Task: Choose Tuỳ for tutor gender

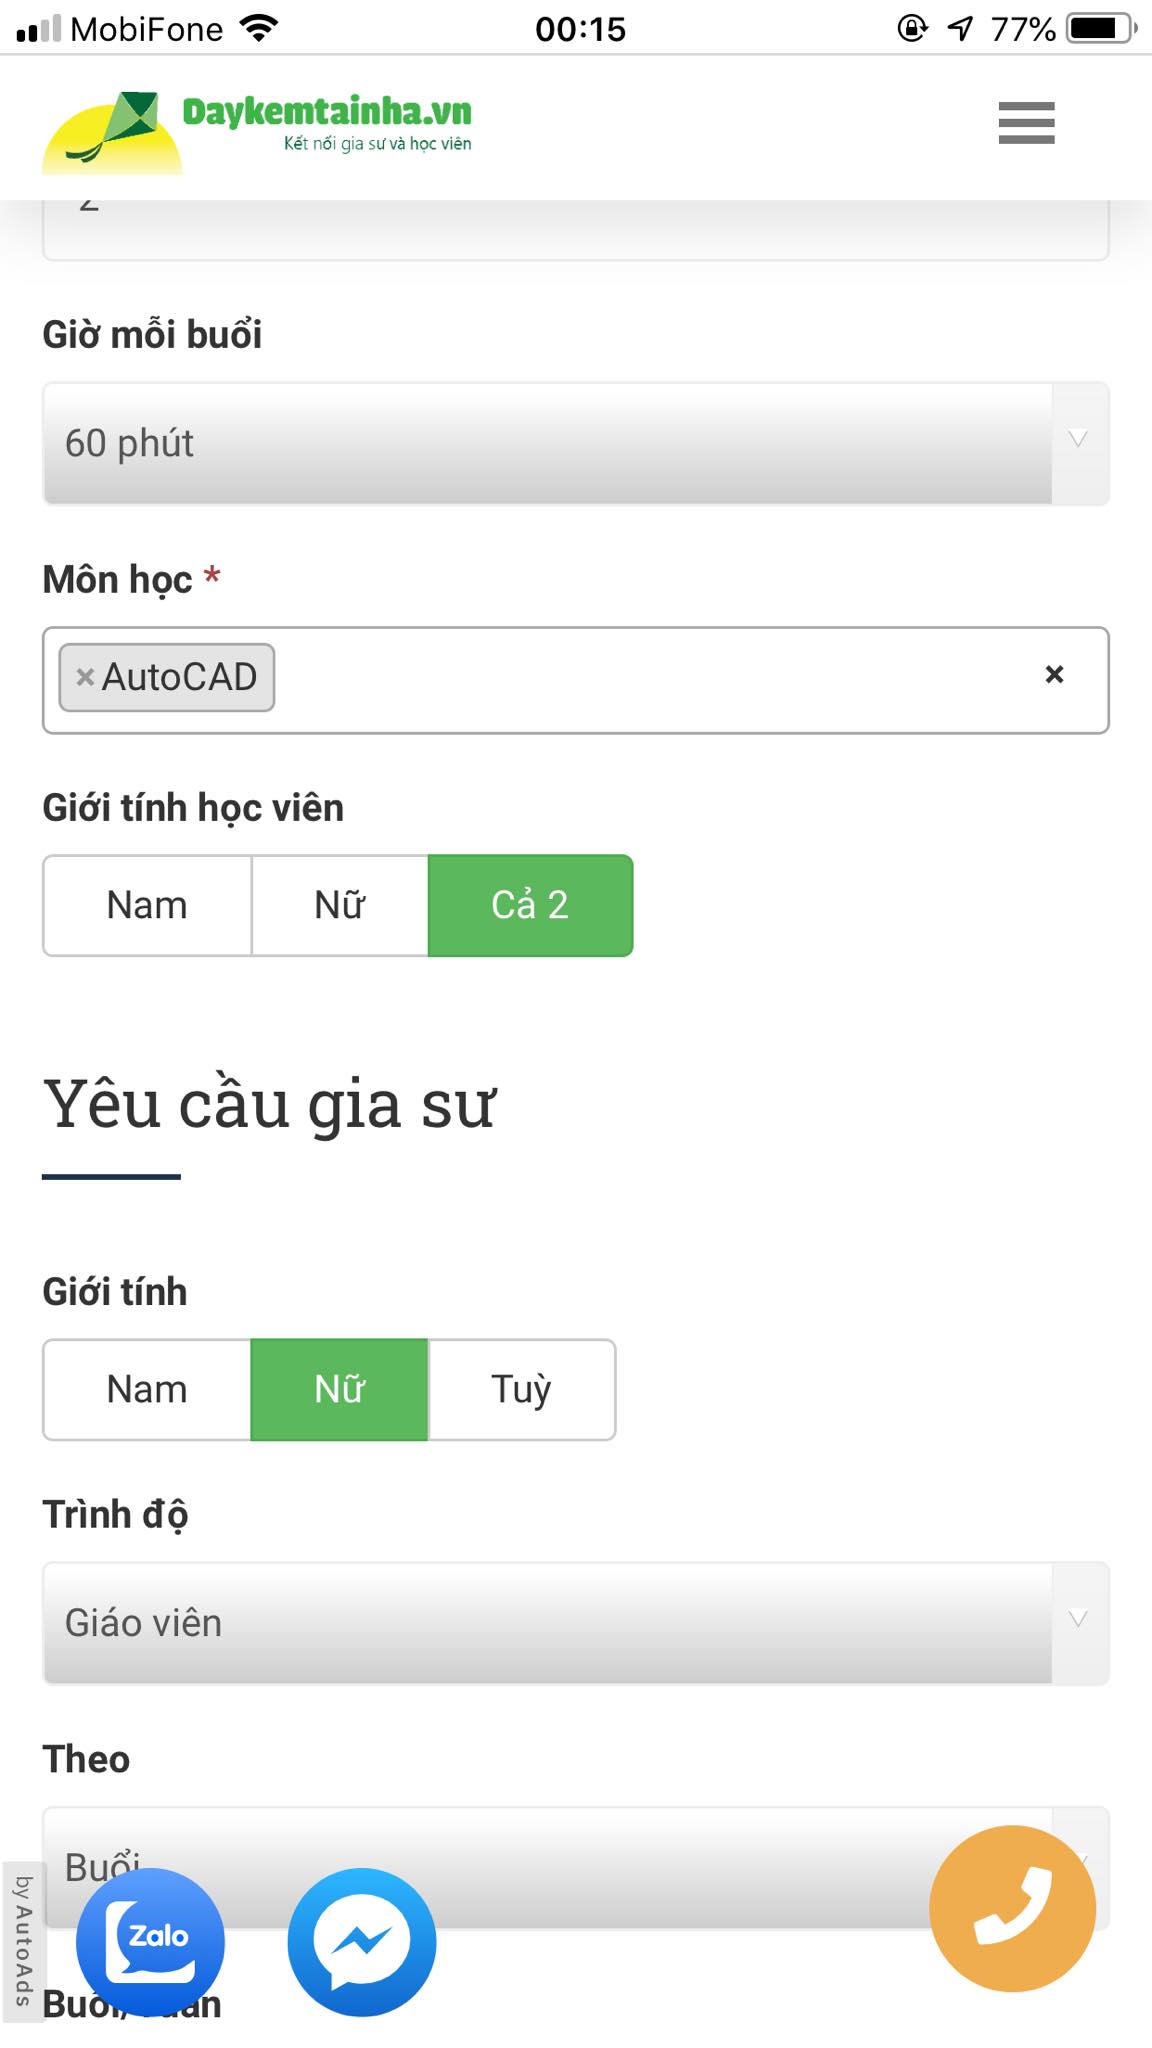Action: pos(521,1389)
